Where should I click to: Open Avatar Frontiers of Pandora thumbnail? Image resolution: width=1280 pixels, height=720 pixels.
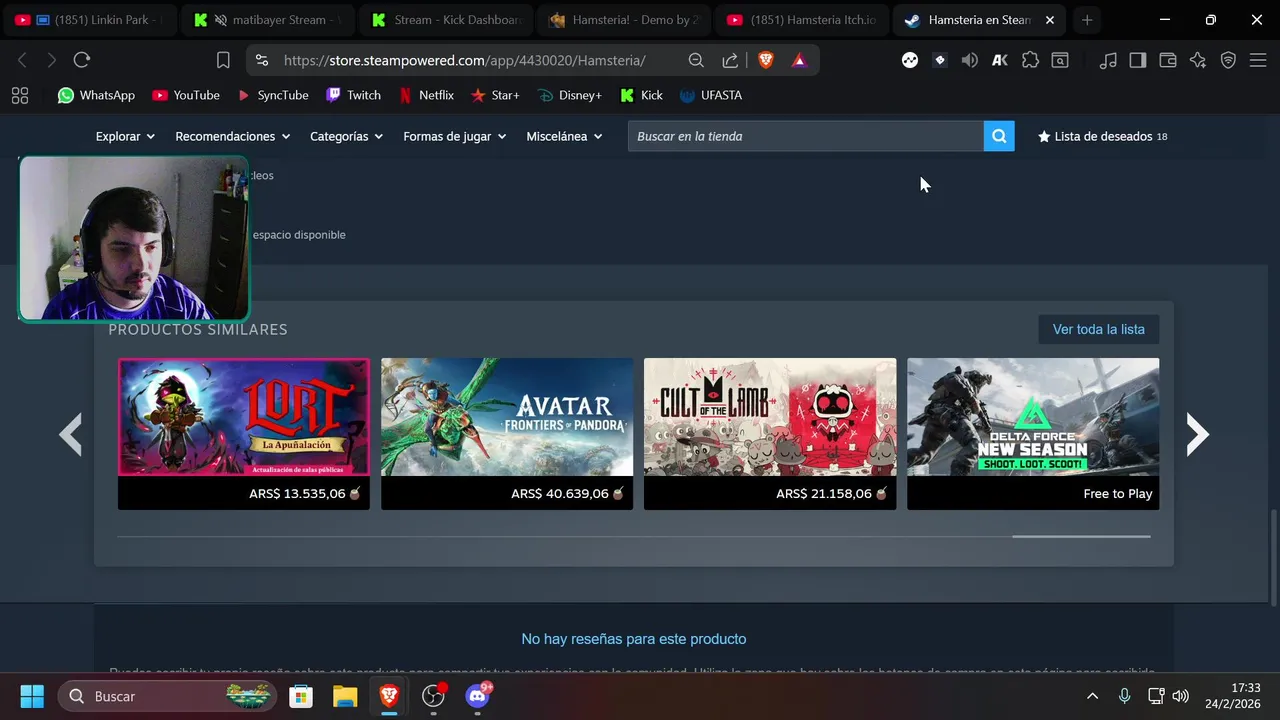pyautogui.click(x=507, y=417)
